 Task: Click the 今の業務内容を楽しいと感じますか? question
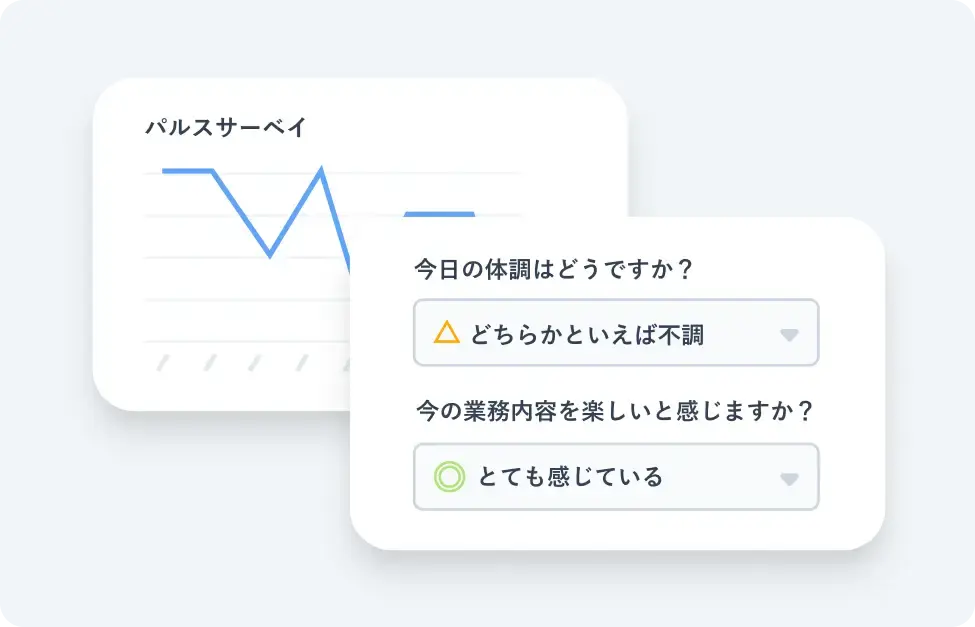coord(614,411)
